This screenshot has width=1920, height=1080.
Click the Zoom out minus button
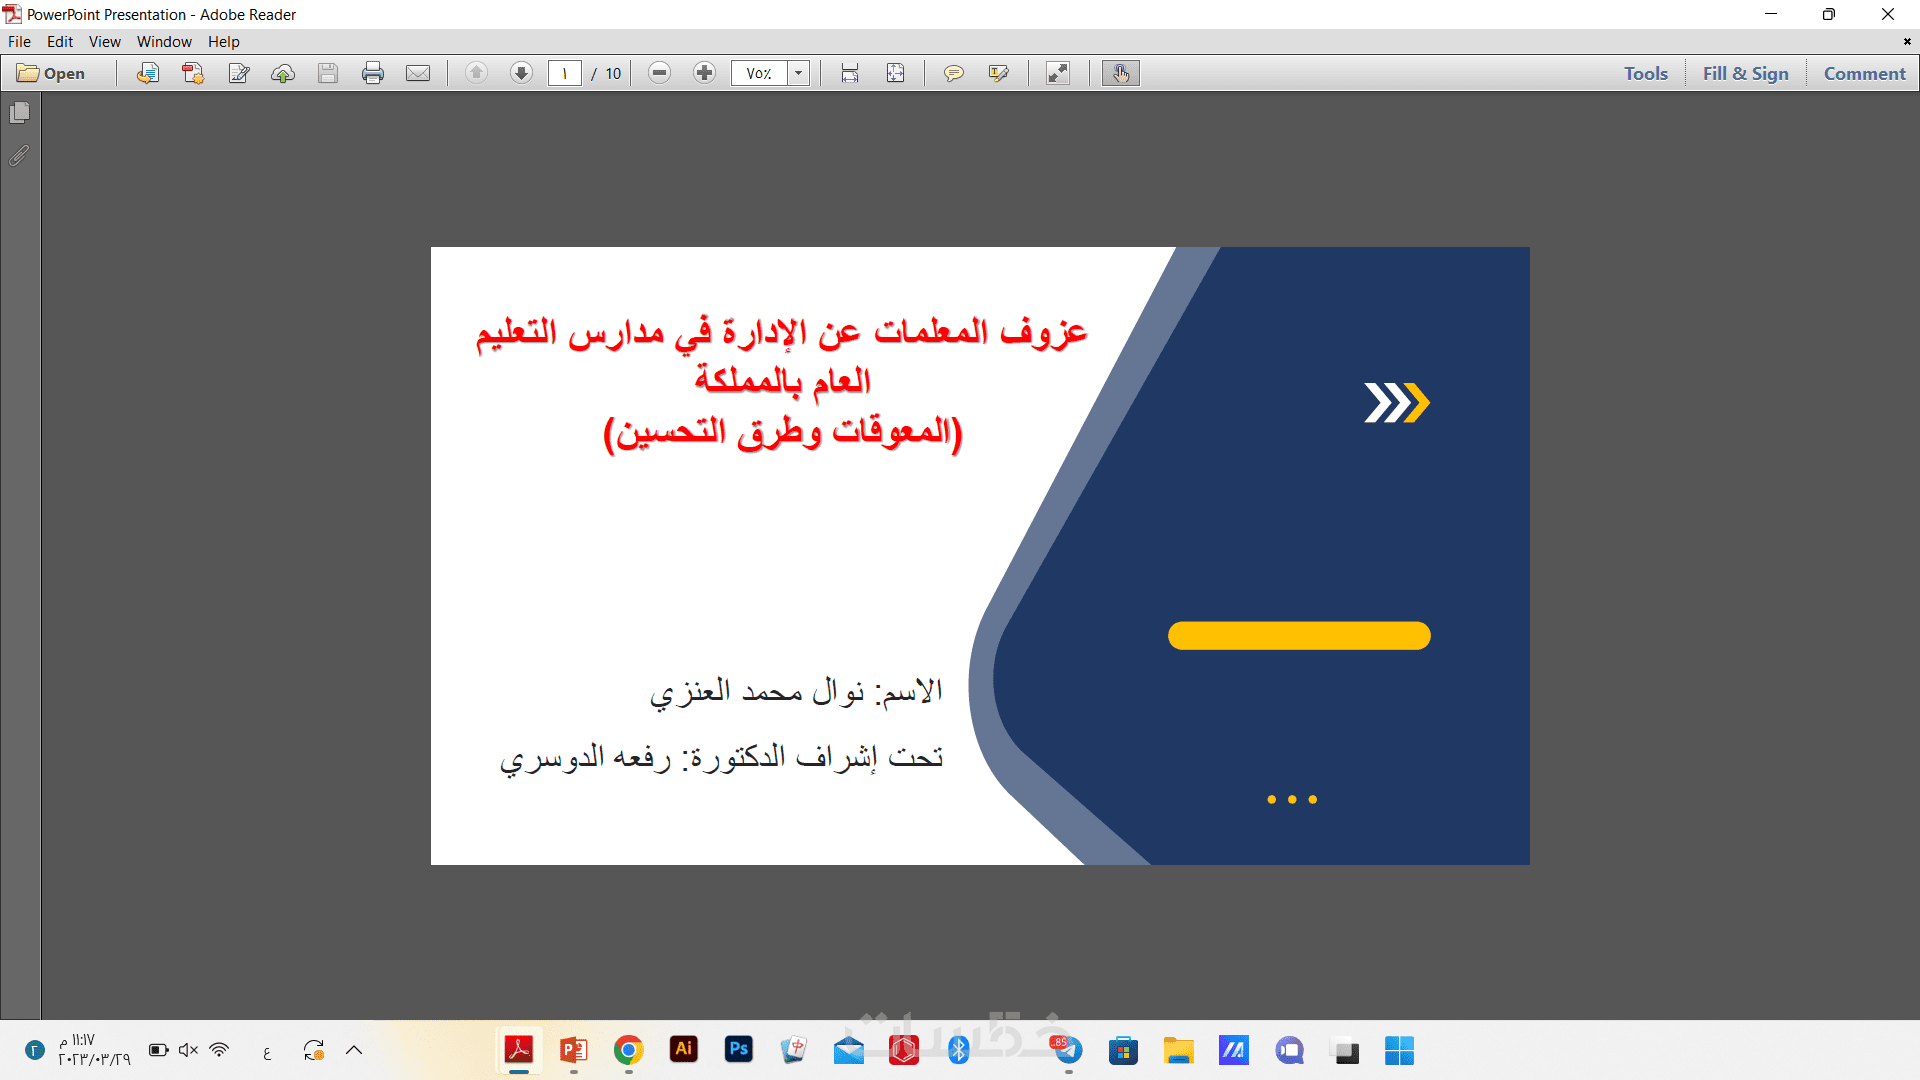659,73
